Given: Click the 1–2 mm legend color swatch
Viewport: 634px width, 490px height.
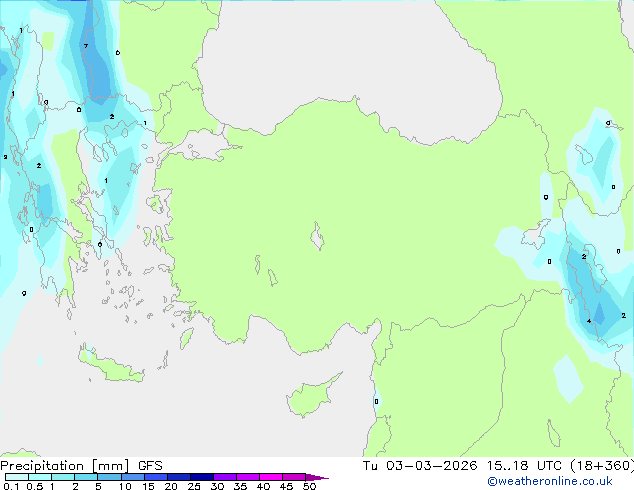Looking at the screenshot, I should 63,477.
